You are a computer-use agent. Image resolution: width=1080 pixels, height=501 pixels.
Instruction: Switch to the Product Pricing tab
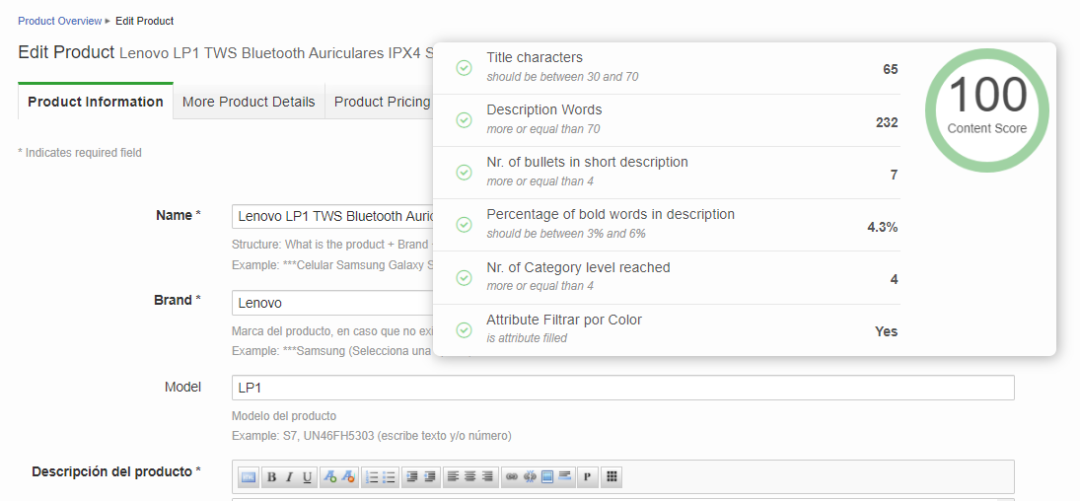point(382,102)
